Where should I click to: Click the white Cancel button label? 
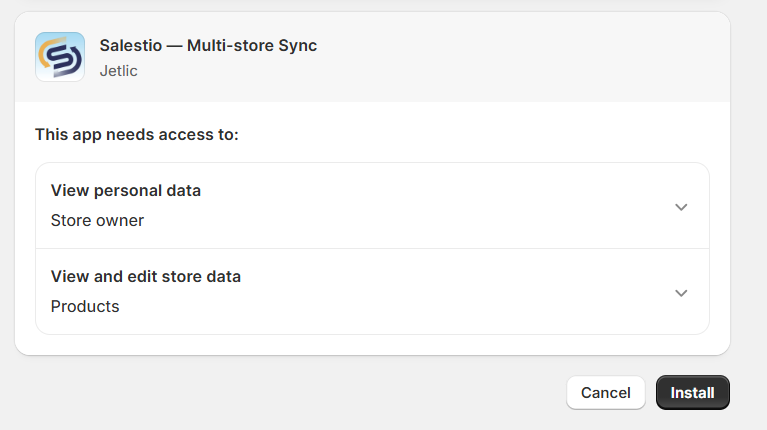pyautogui.click(x=606, y=393)
